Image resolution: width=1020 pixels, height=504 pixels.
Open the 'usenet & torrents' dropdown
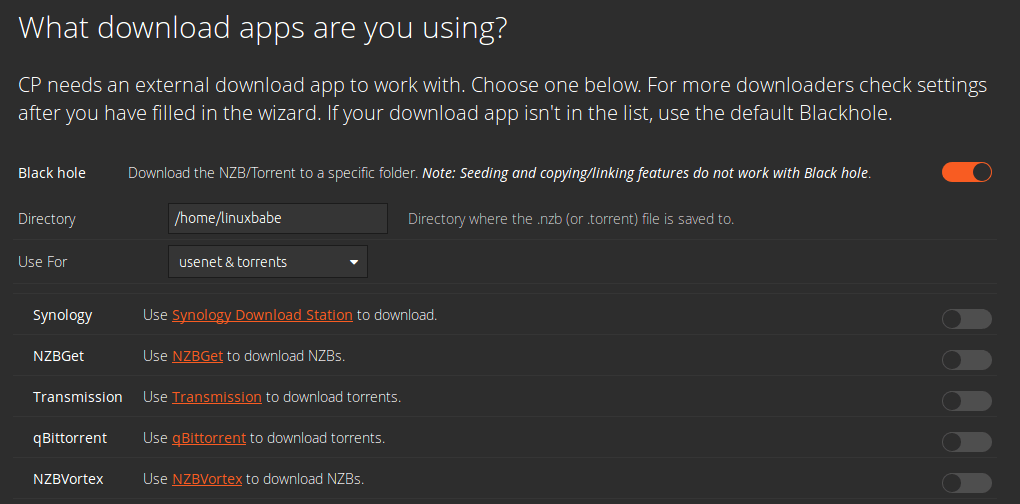click(x=268, y=262)
